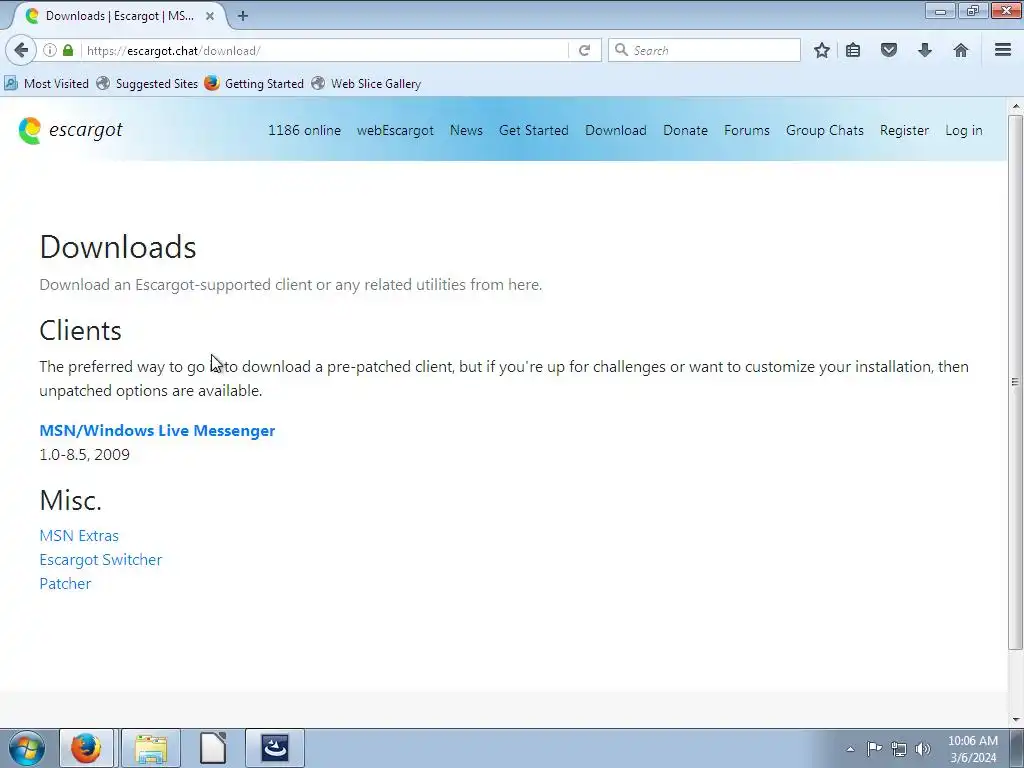The width and height of the screenshot is (1024, 768).
Task: Open webEscargot from the nav bar
Action: (x=395, y=131)
